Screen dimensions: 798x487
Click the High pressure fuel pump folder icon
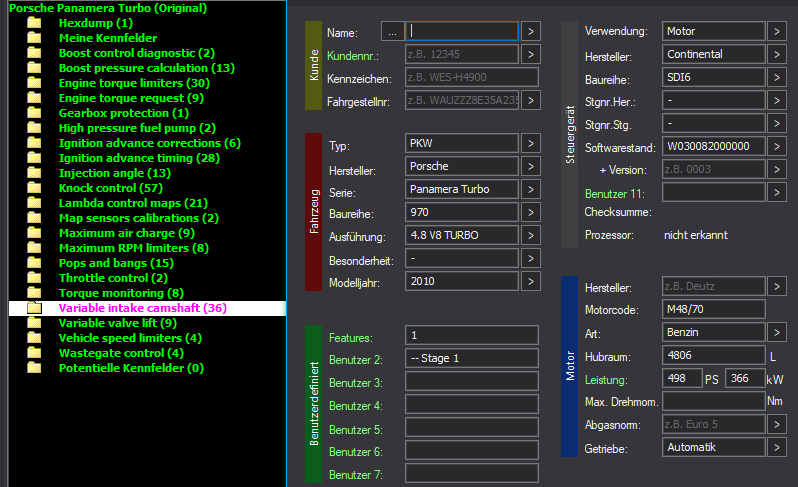click(x=34, y=128)
